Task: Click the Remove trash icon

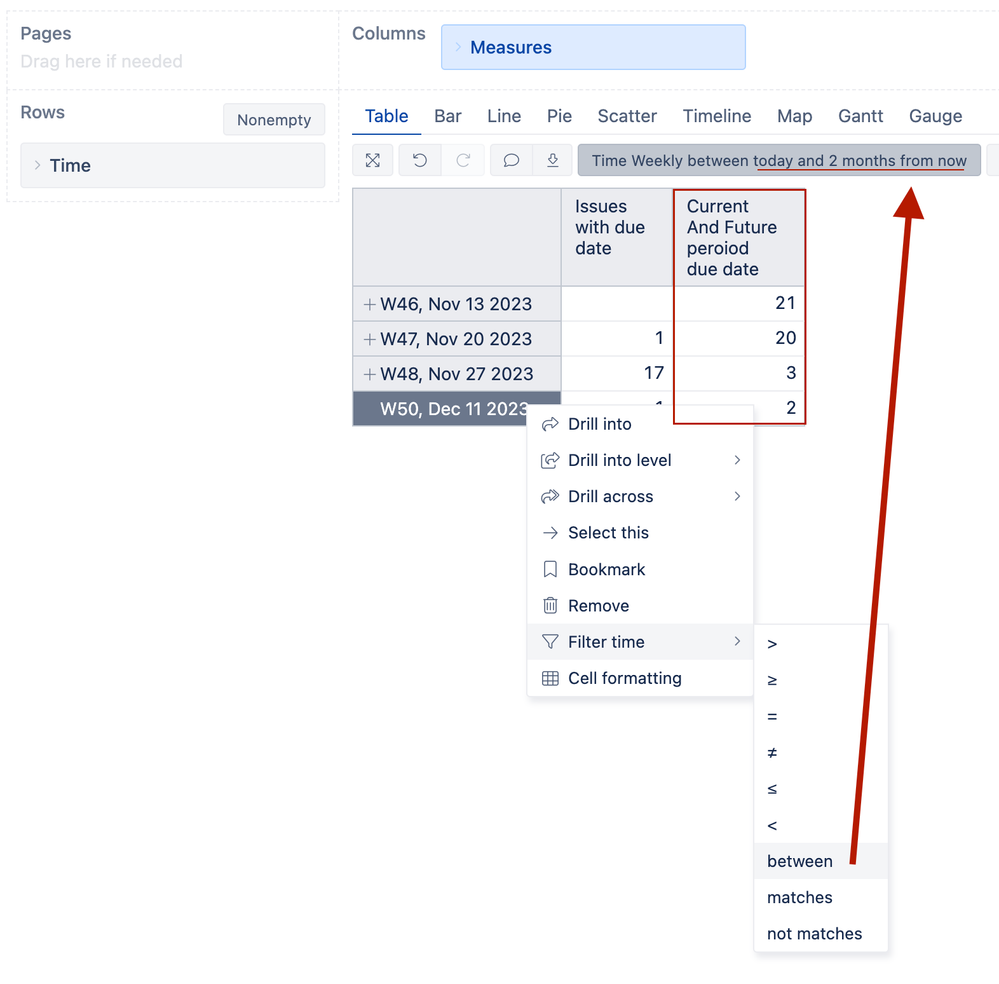Action: click(x=548, y=605)
